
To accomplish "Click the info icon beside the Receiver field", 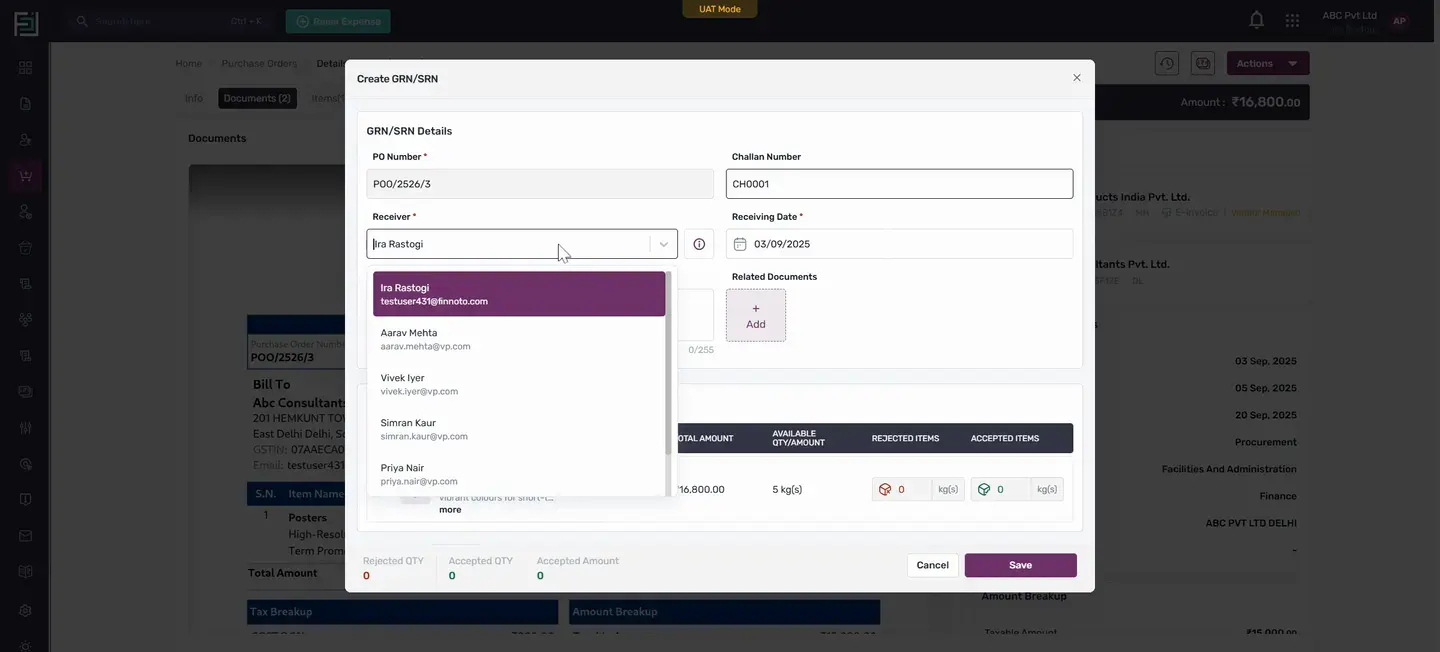I will point(699,244).
